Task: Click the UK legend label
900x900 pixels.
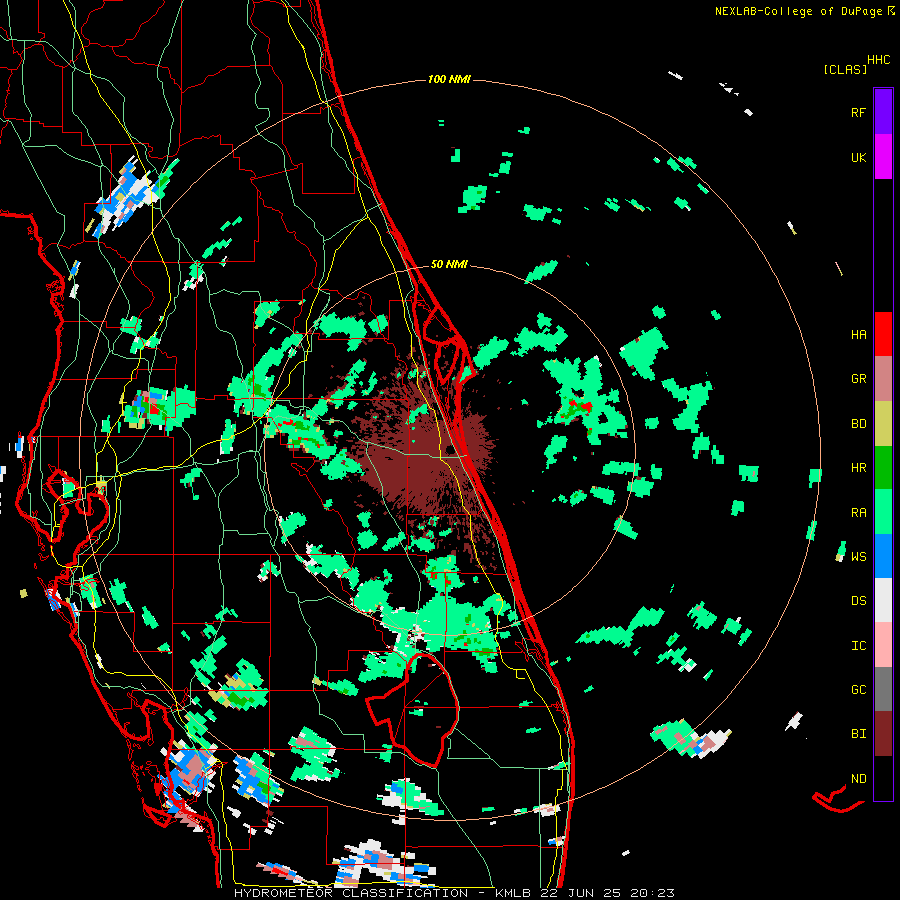Action: [x=858, y=157]
